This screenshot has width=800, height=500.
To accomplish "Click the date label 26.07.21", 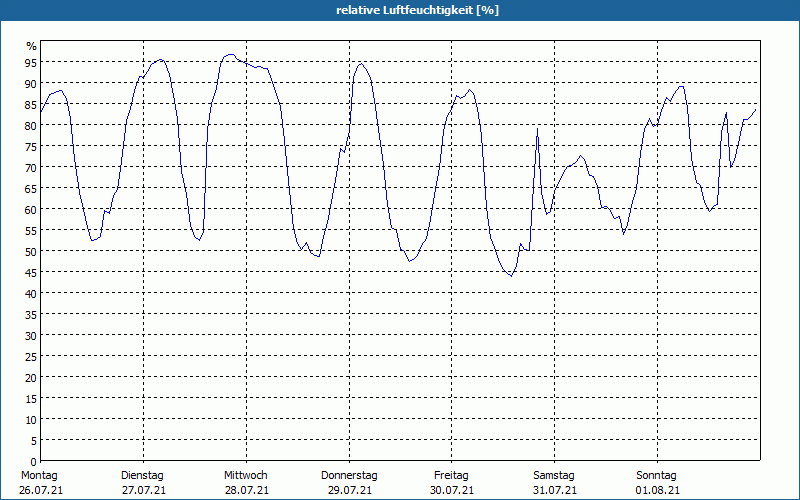I will [x=40, y=490].
